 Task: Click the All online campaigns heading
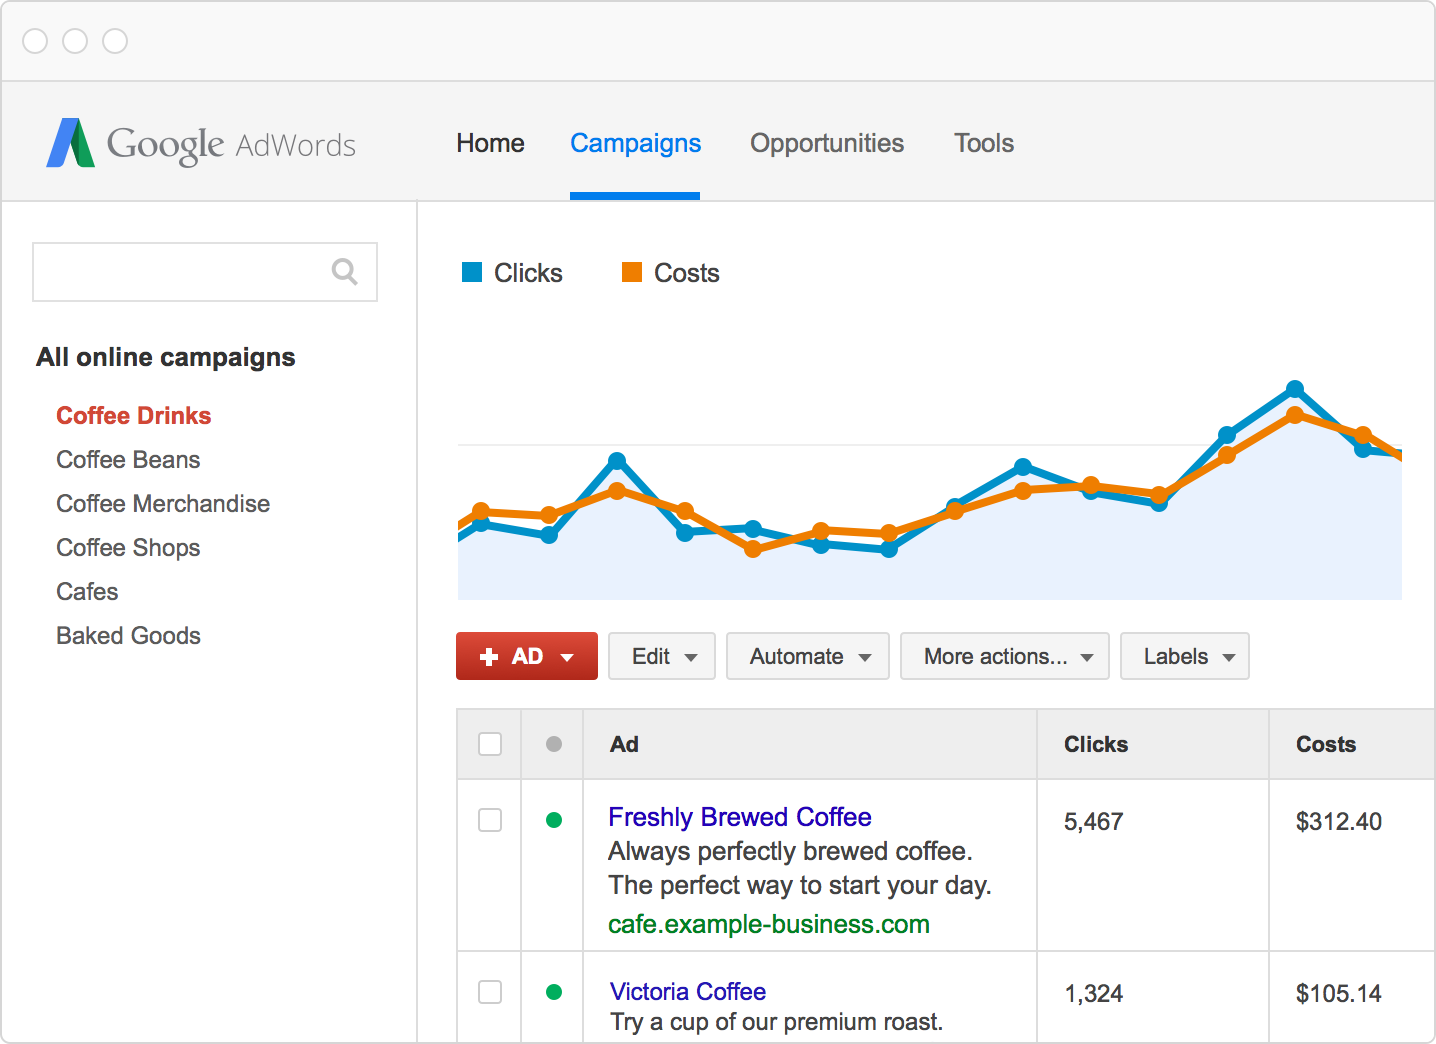(x=166, y=358)
